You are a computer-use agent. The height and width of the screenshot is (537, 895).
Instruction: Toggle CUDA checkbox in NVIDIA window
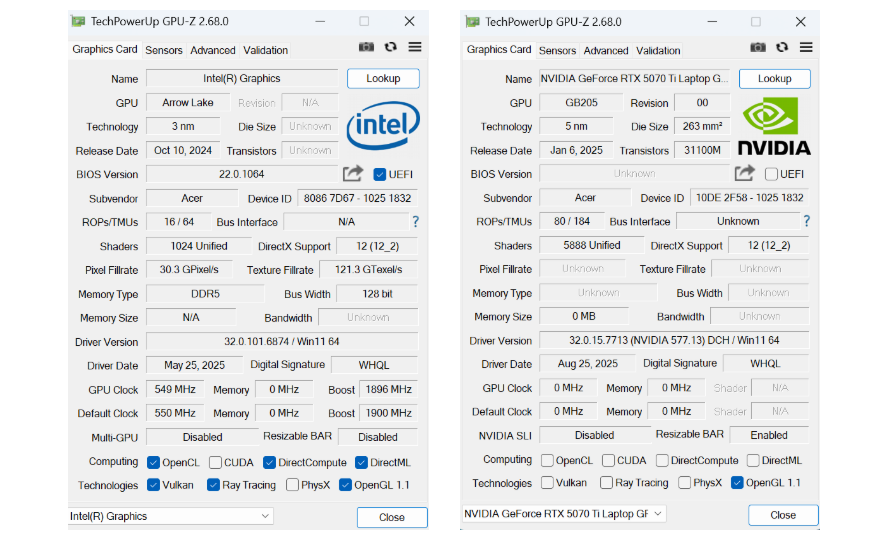tap(608, 461)
